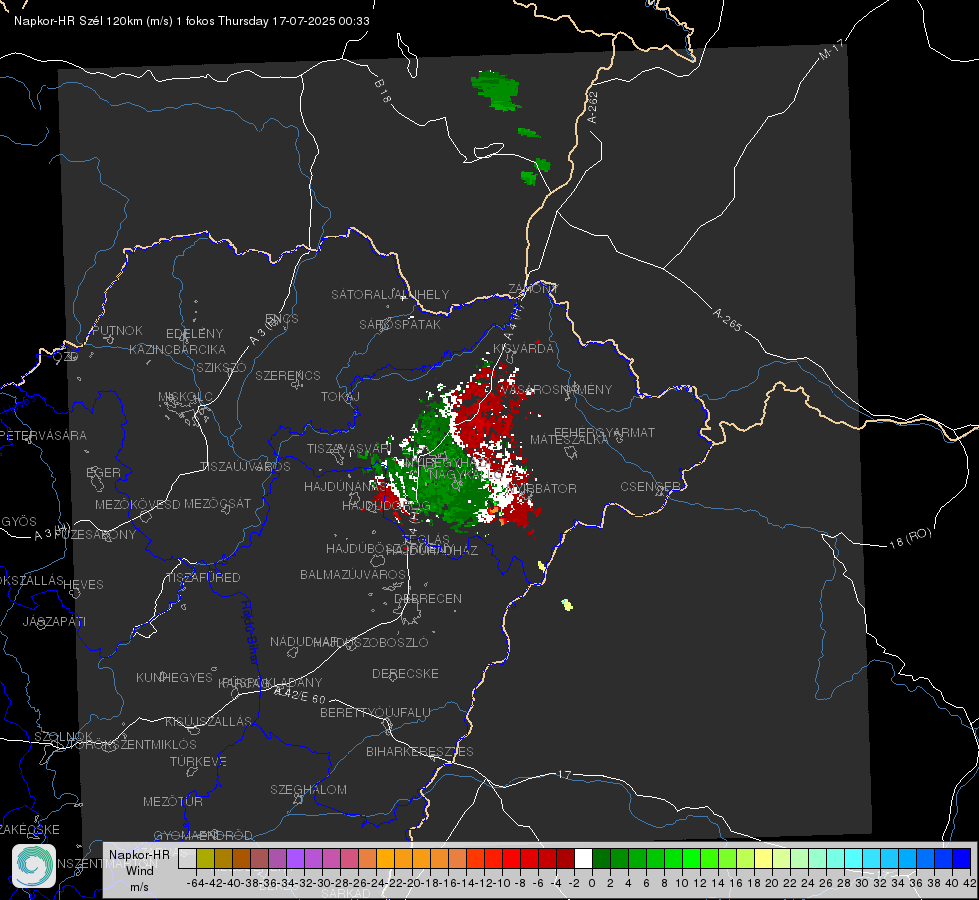
Task: Click the radar title and timestamp text
Action: (192, 21)
